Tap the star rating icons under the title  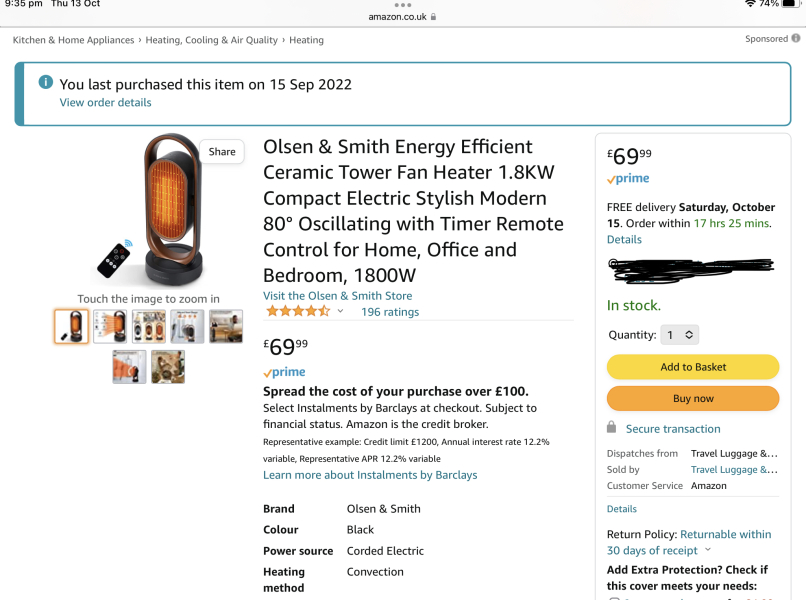pos(297,311)
